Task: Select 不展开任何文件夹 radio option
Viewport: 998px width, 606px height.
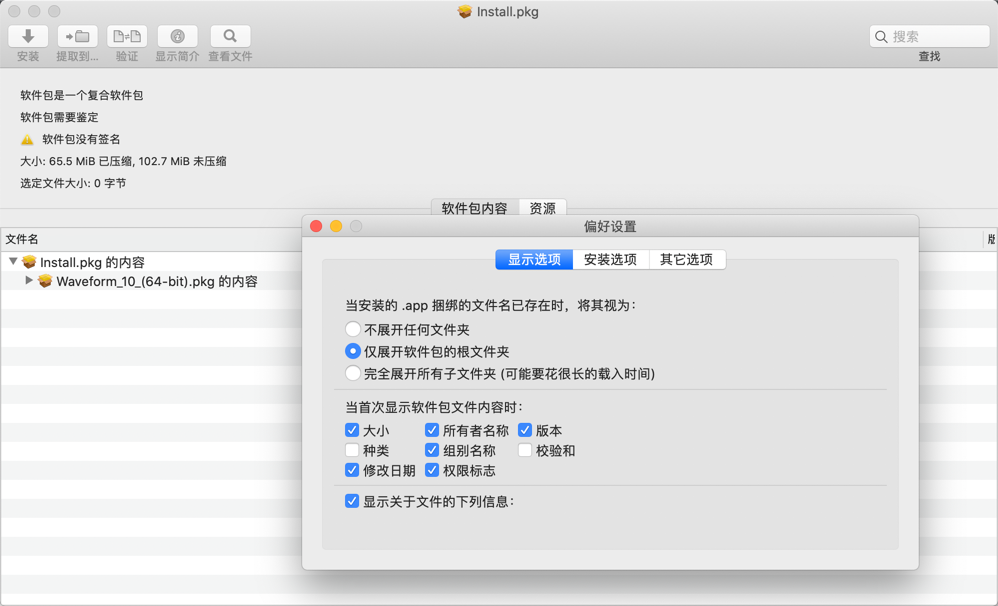Action: [353, 328]
